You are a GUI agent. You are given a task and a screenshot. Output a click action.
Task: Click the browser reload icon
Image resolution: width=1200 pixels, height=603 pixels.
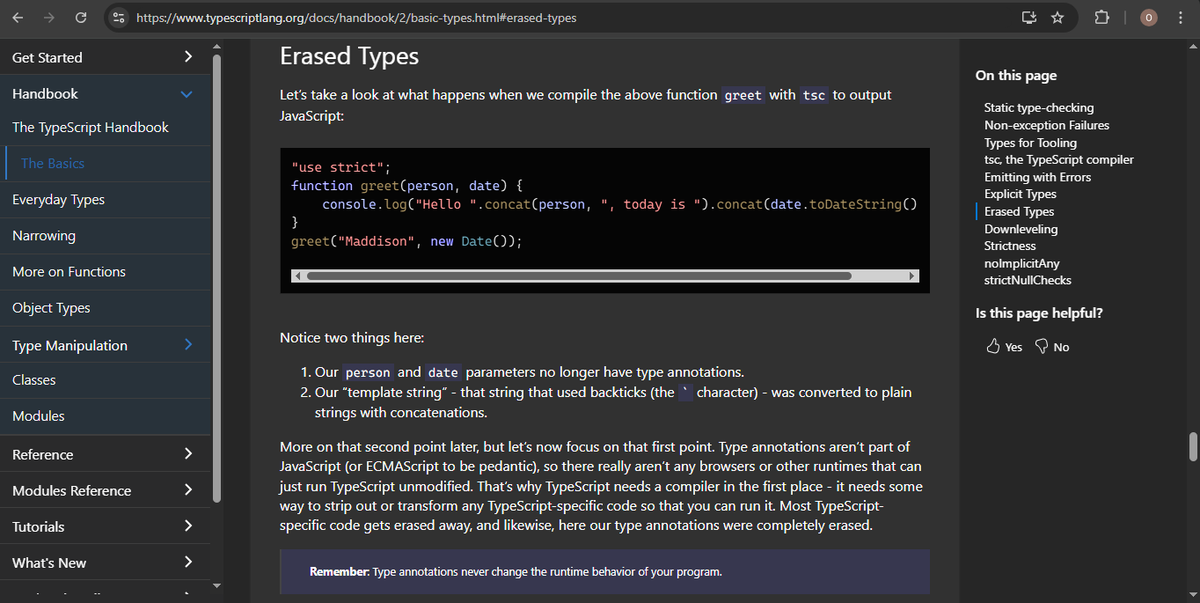tap(82, 17)
